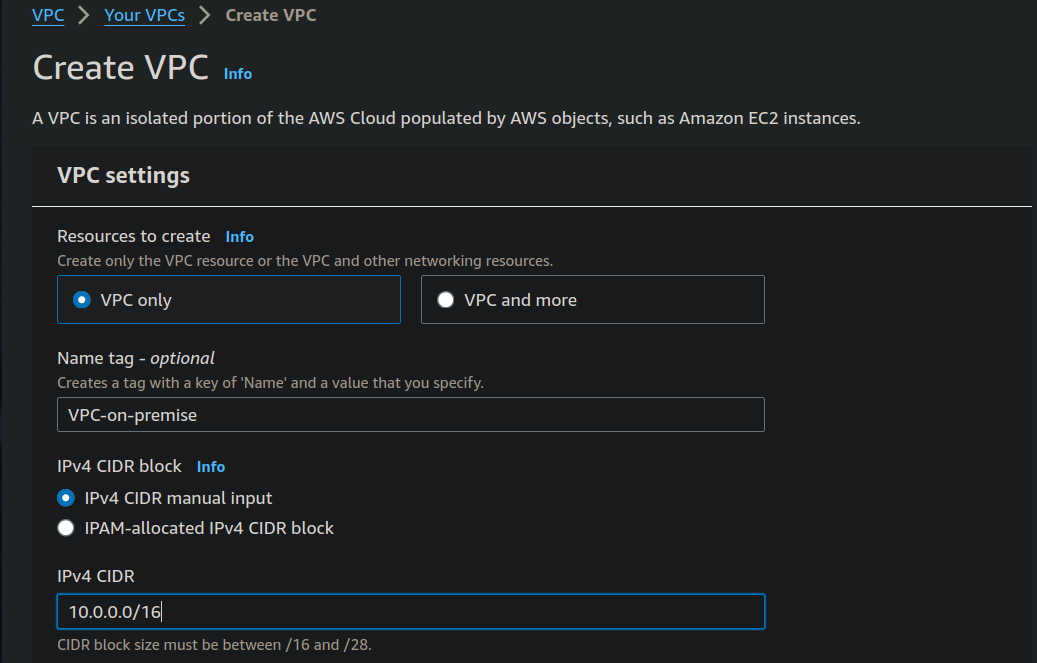1037x663 pixels.
Task: Go to Your VPCs breadcrumb link
Action: [144, 15]
